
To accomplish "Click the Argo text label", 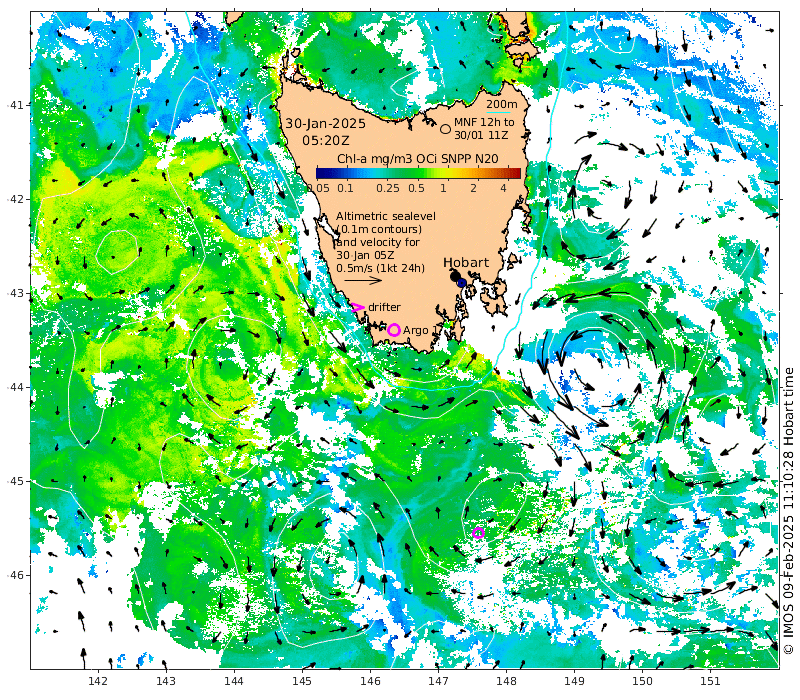I will click(x=416, y=331).
